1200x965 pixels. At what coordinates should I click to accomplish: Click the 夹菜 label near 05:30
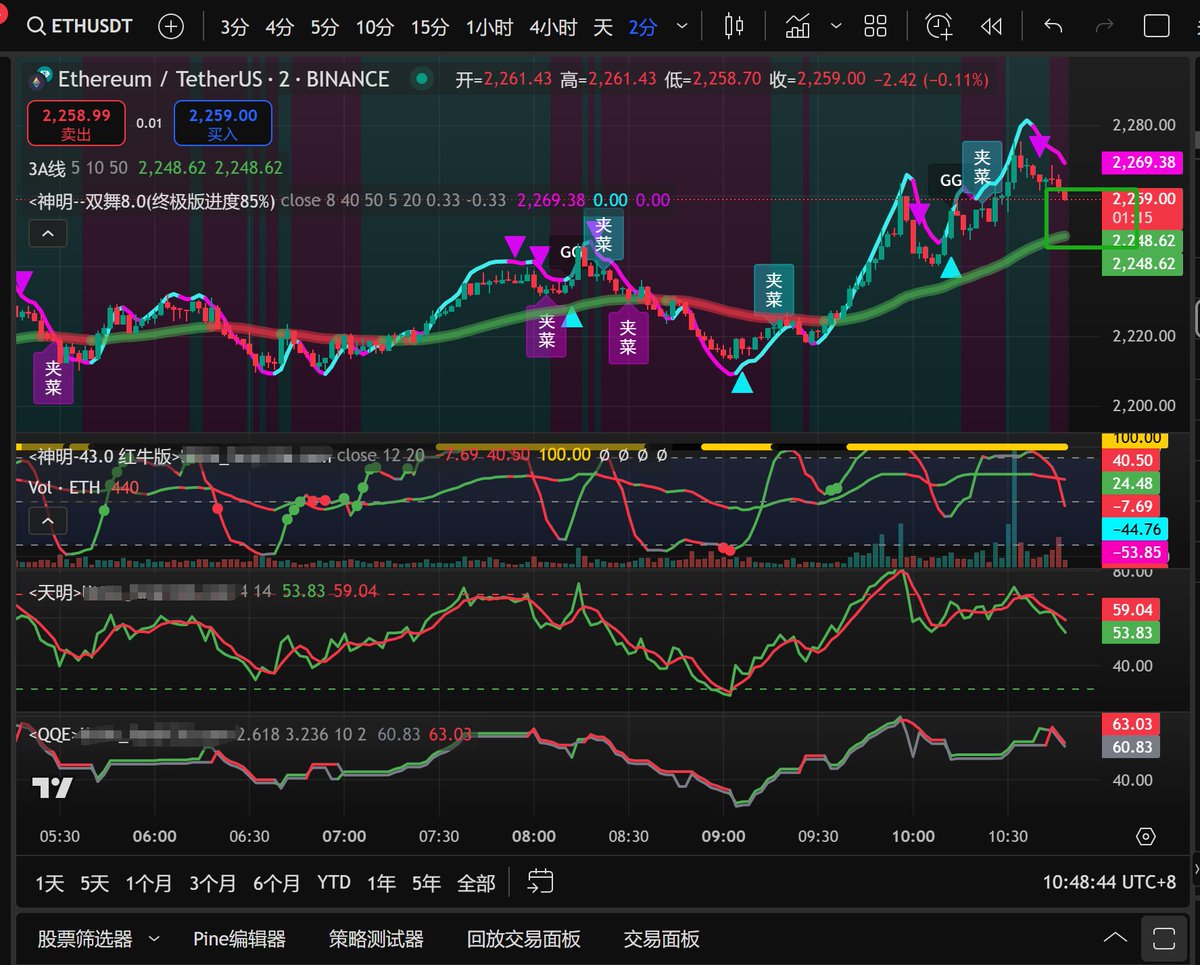click(x=53, y=377)
